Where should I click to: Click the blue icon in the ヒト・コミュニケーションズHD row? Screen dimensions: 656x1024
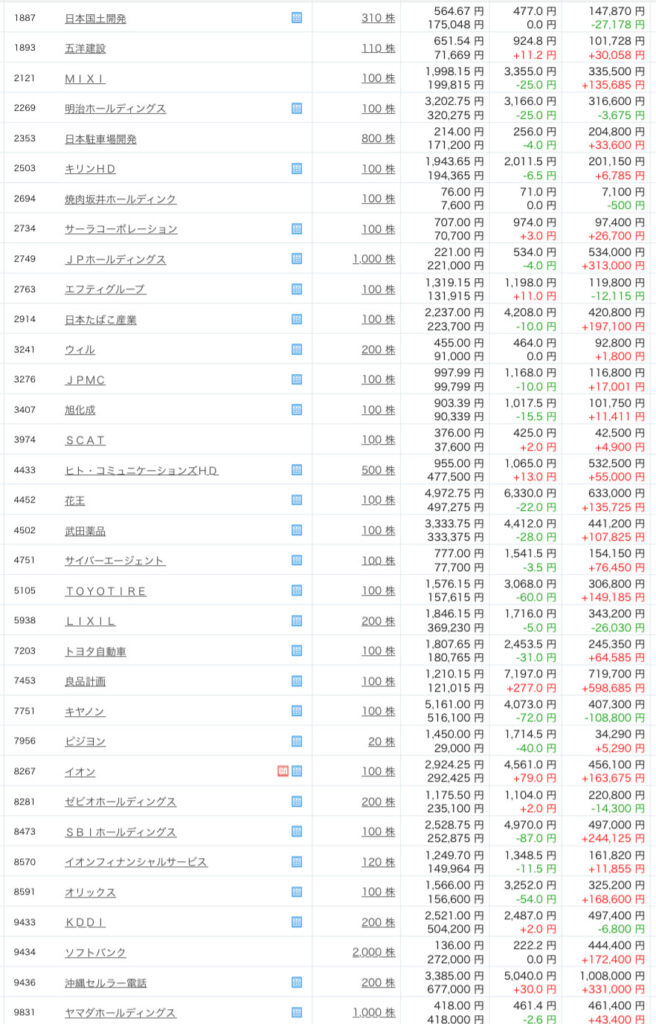click(x=297, y=470)
